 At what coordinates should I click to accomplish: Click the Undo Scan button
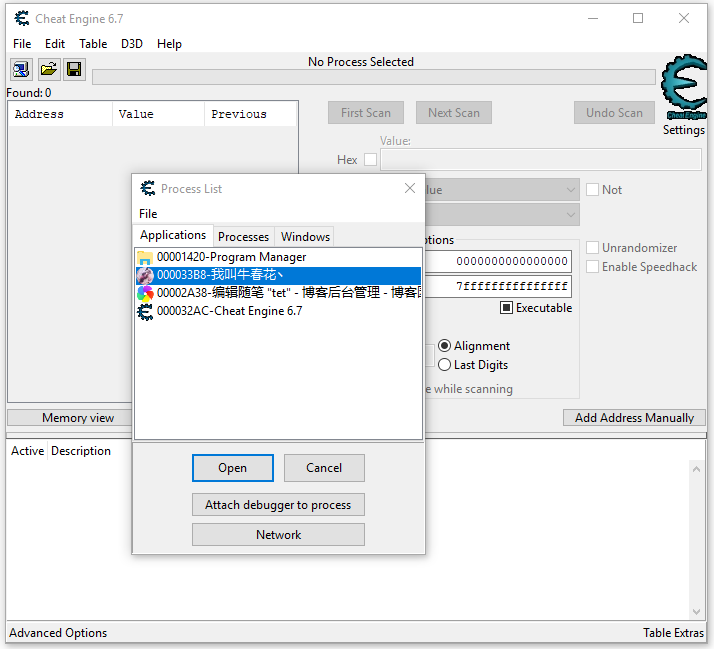tap(614, 112)
